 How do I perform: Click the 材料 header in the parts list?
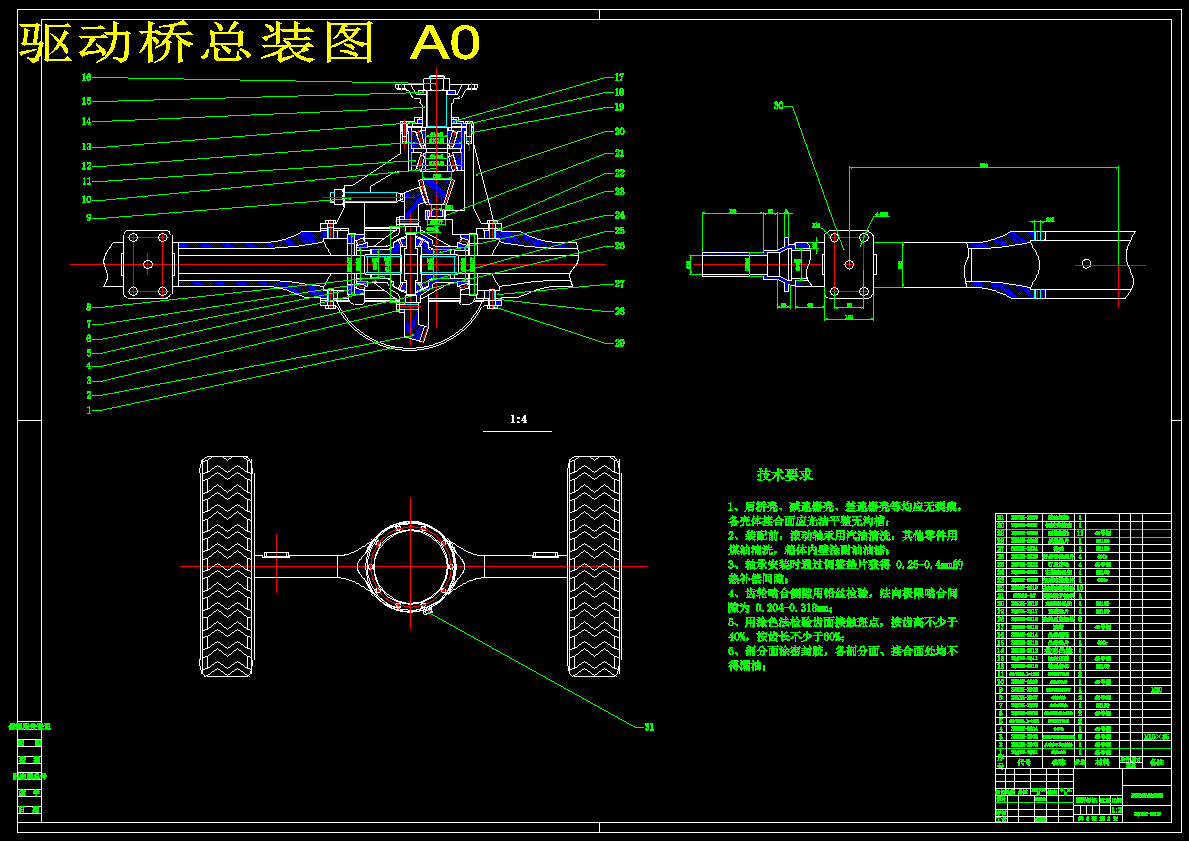1103,761
